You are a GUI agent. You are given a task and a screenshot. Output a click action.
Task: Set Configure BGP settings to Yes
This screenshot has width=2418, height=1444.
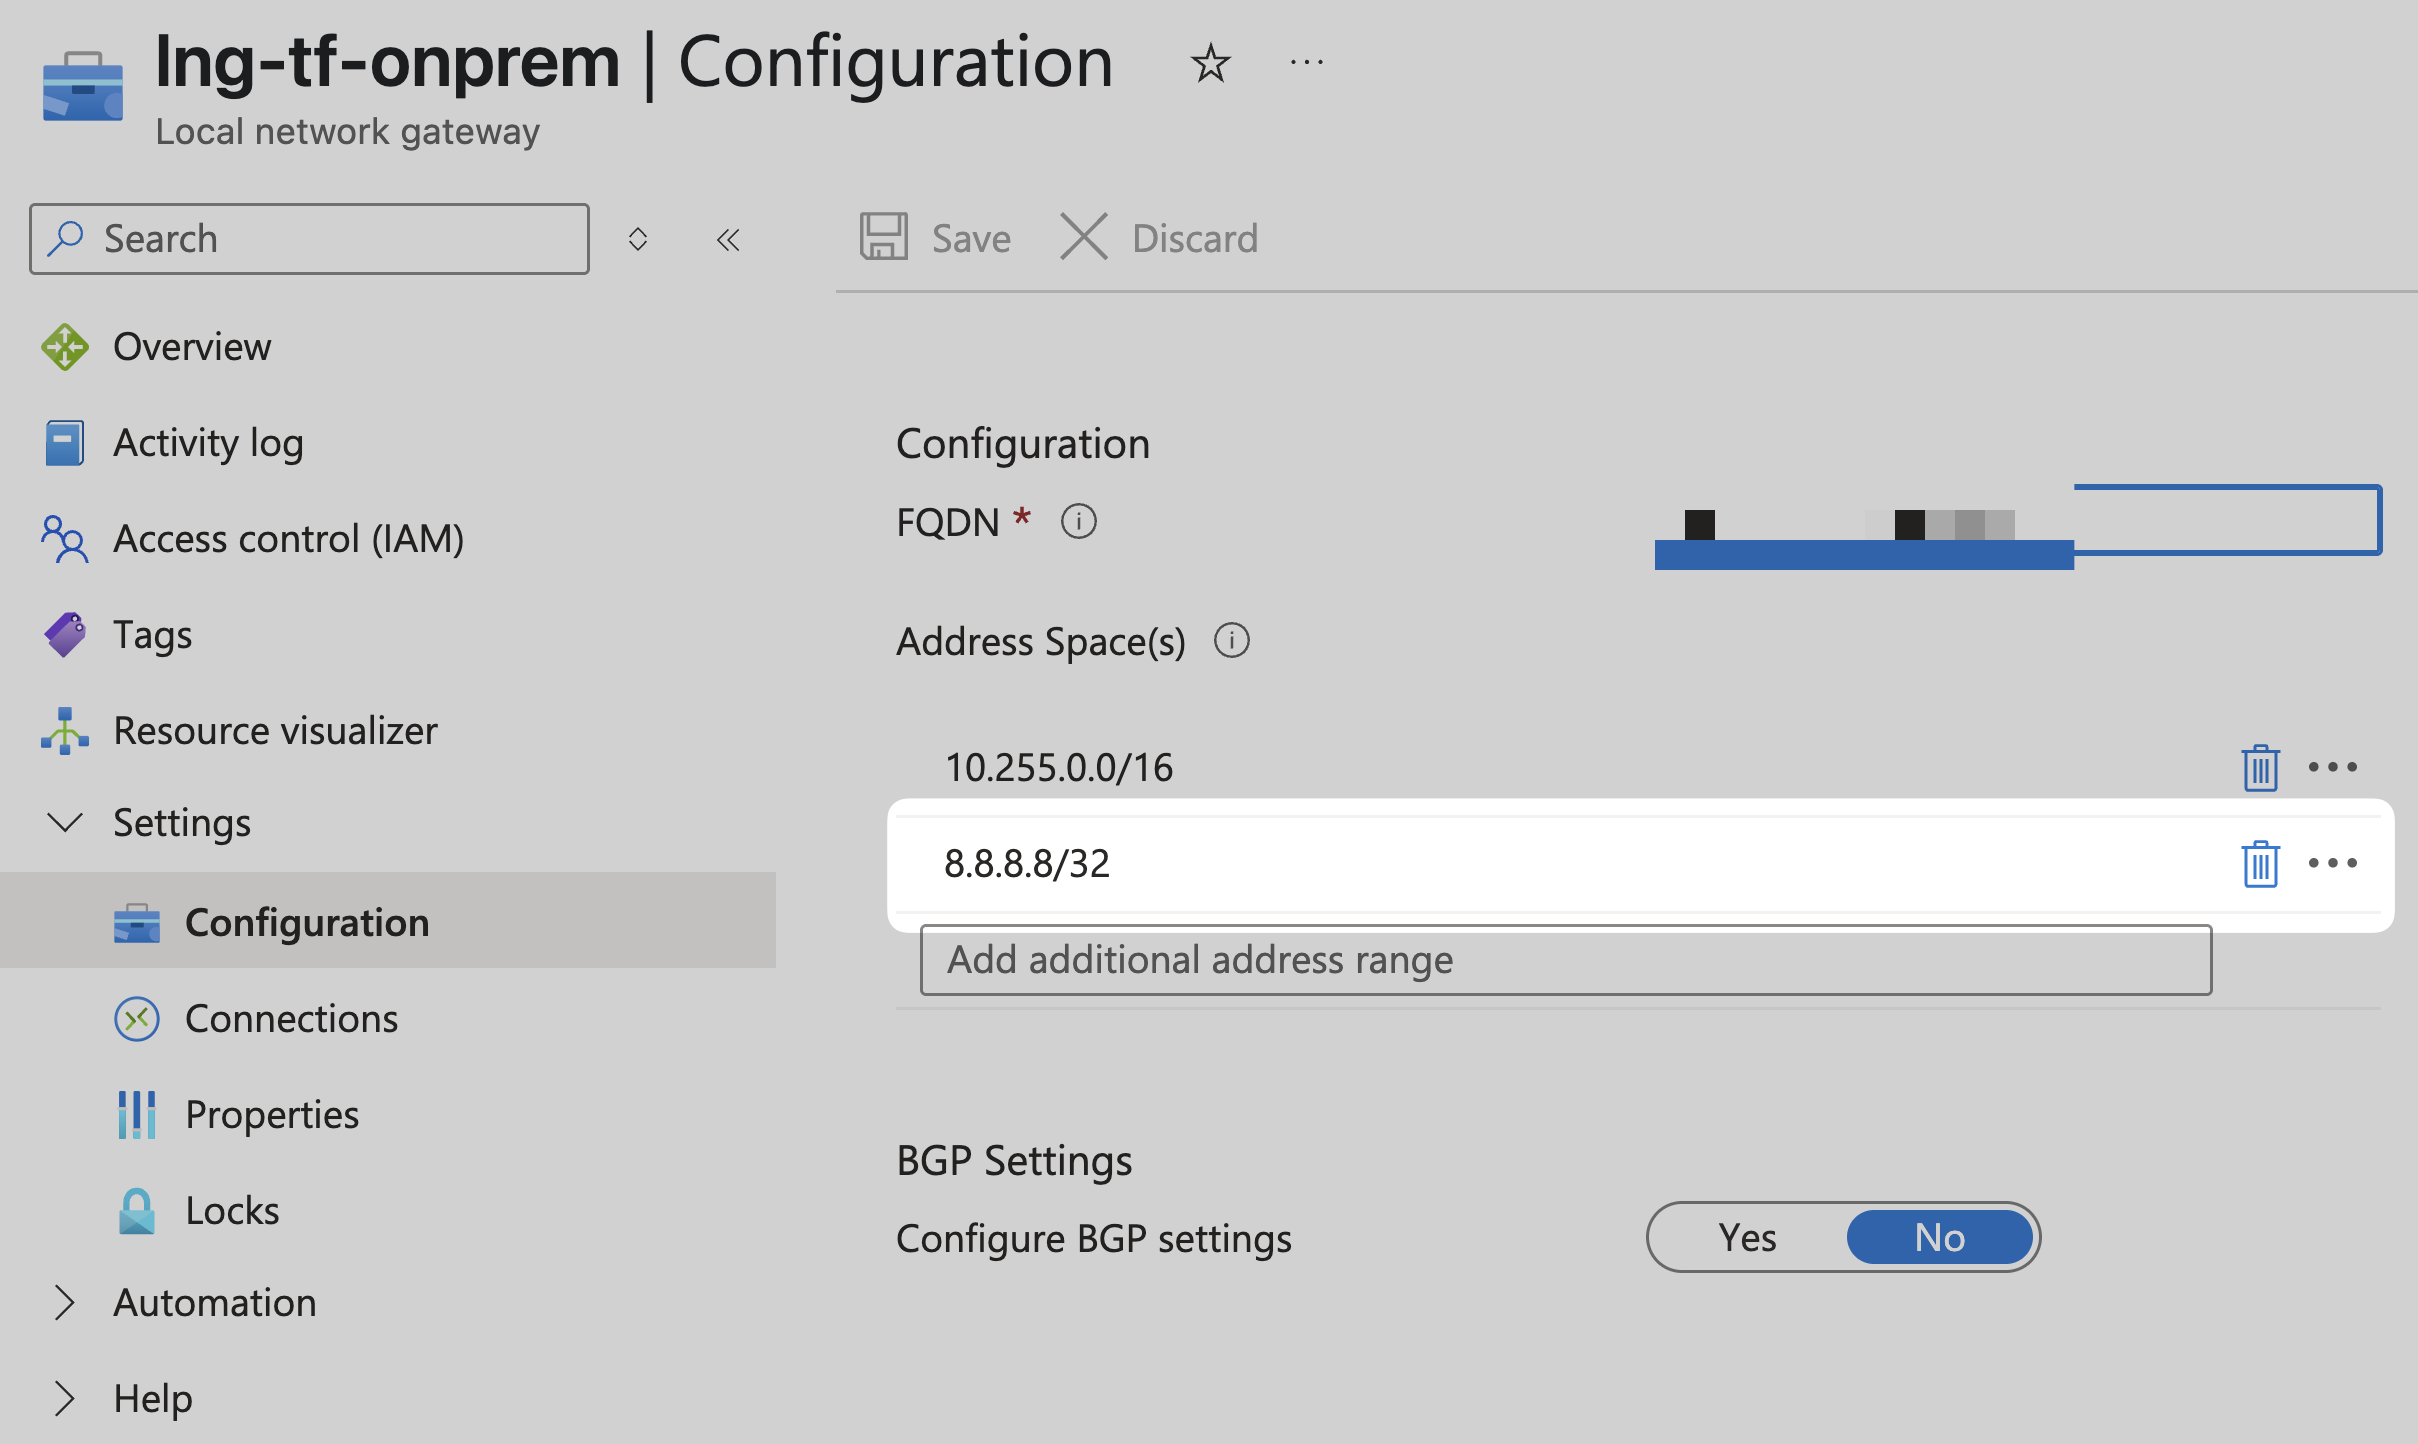1747,1238
